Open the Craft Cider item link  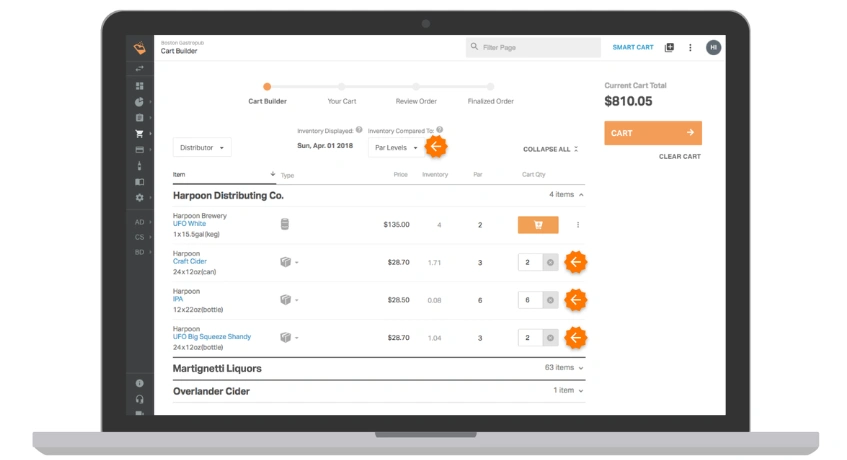[x=190, y=261]
